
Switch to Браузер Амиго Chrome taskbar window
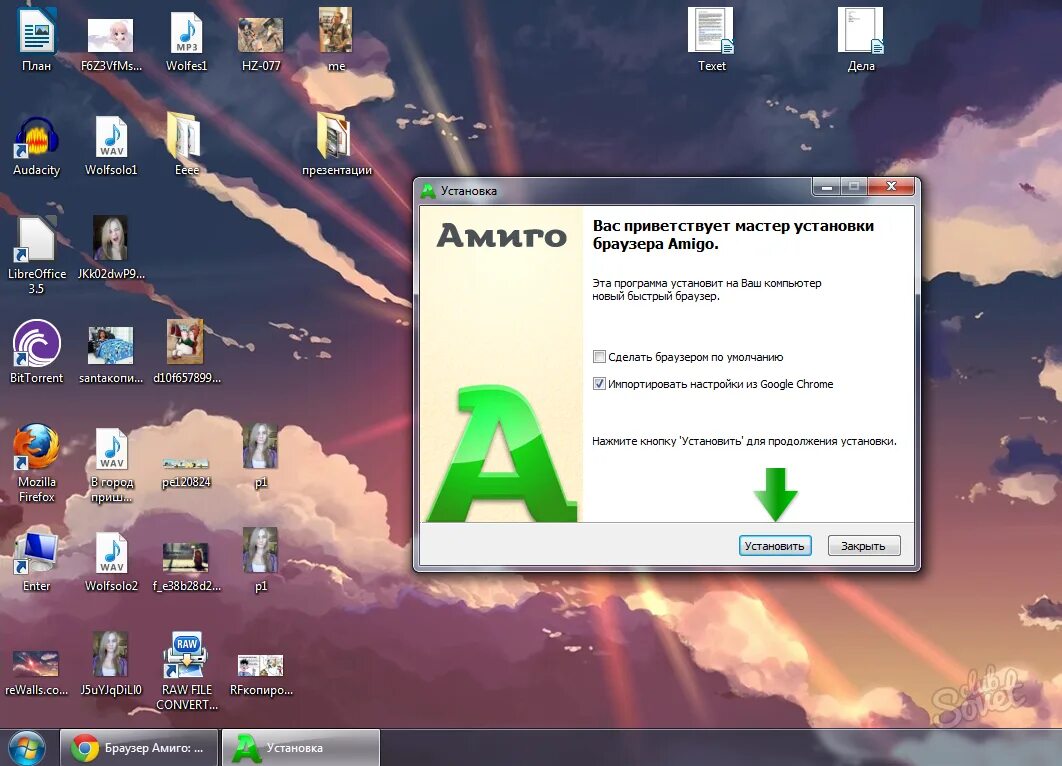(x=139, y=748)
